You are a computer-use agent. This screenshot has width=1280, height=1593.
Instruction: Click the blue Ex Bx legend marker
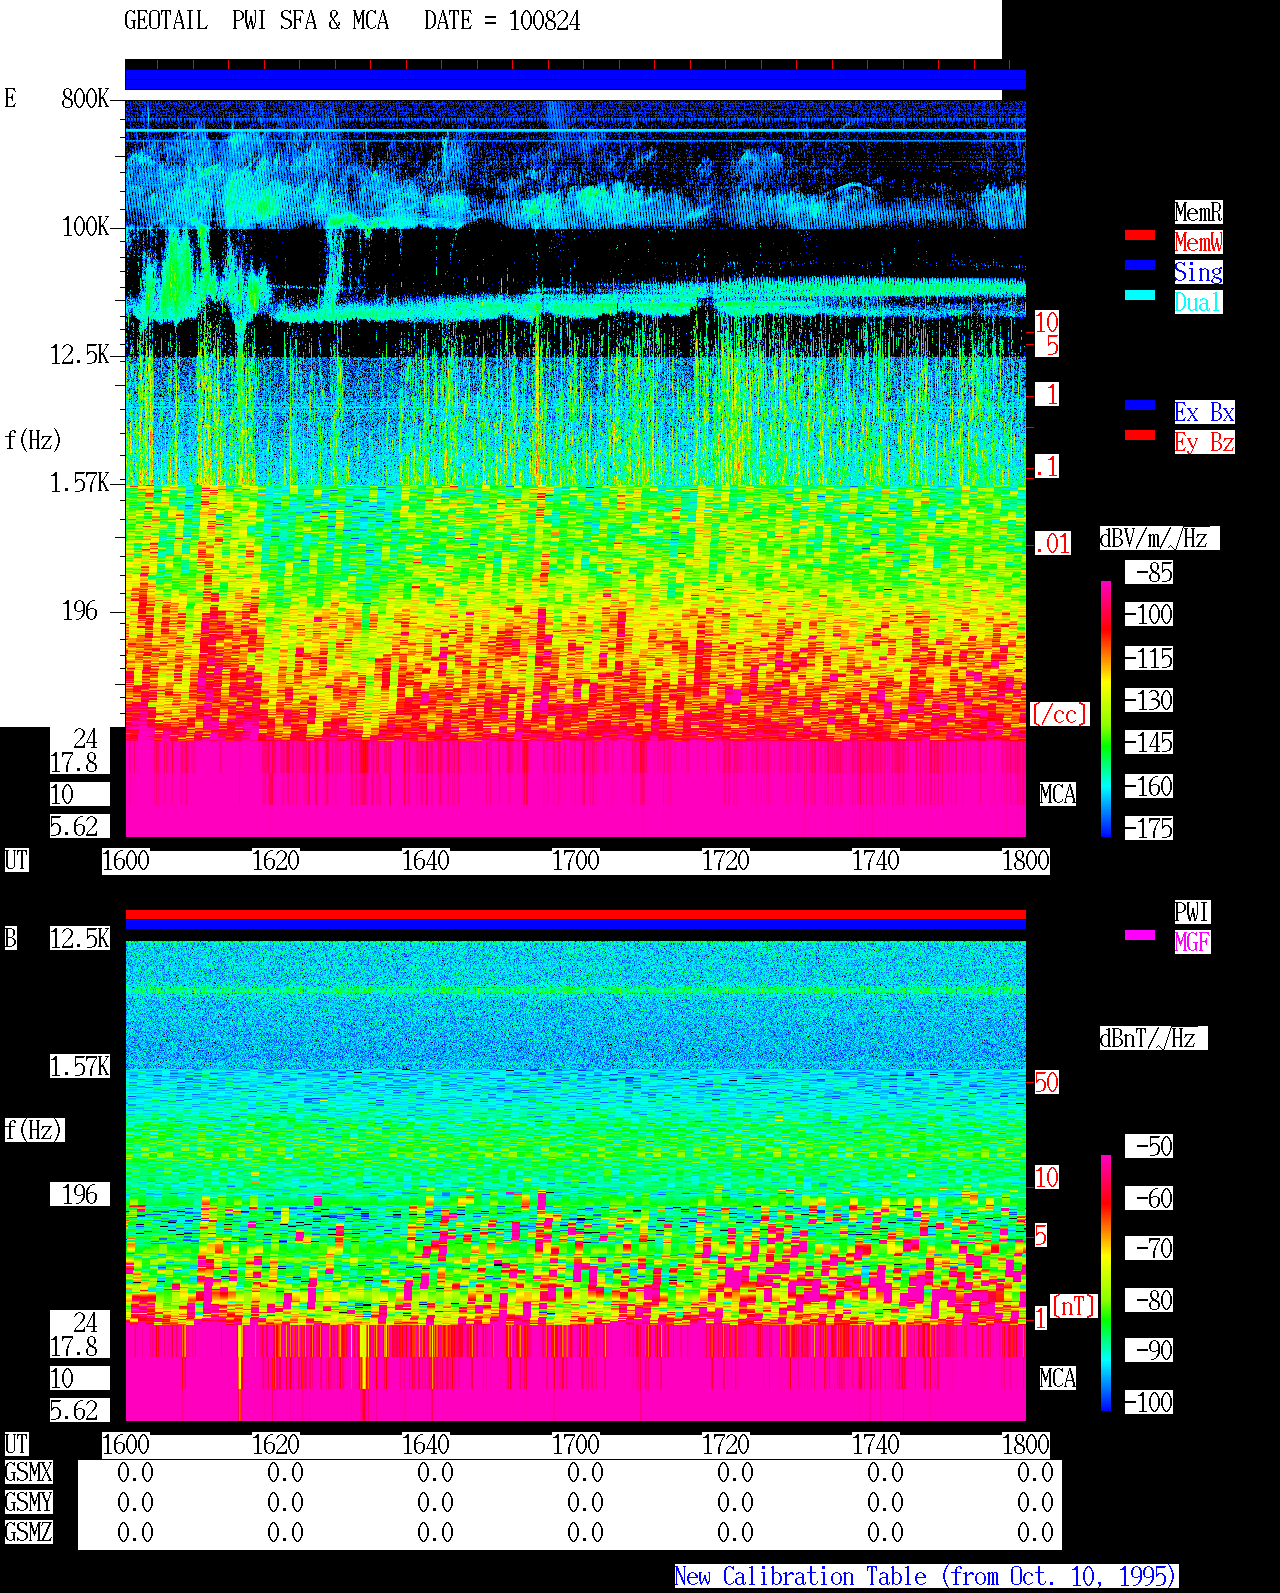1140,405
